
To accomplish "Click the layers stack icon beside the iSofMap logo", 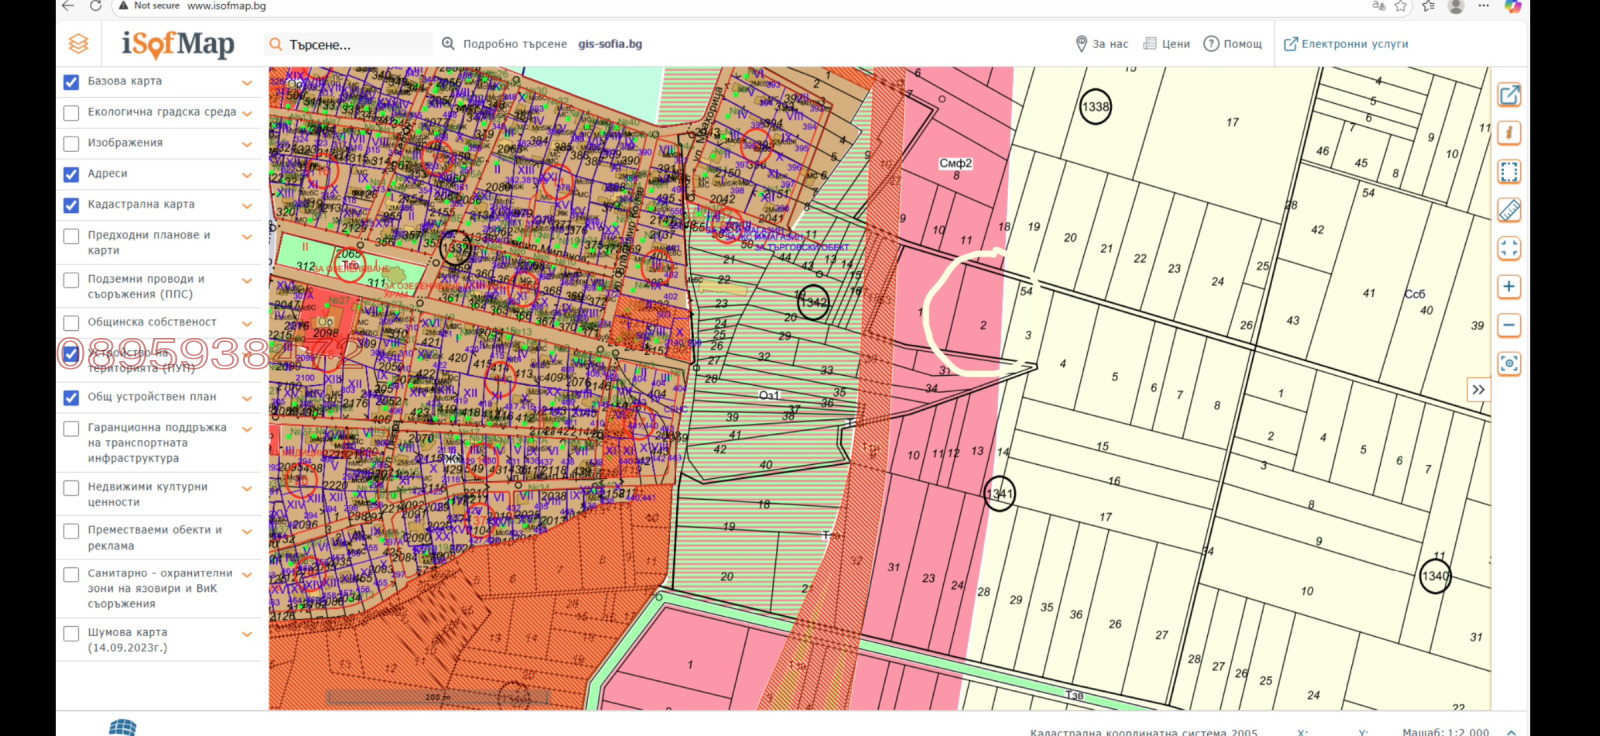I will [78, 44].
